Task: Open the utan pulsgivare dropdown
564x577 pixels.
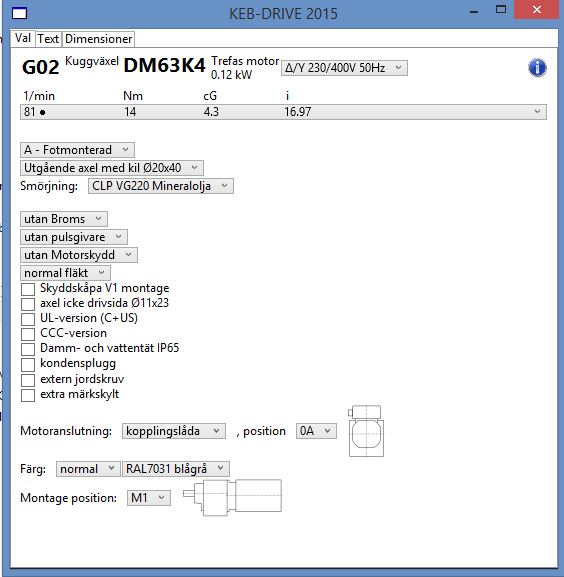Action: (x=74, y=237)
